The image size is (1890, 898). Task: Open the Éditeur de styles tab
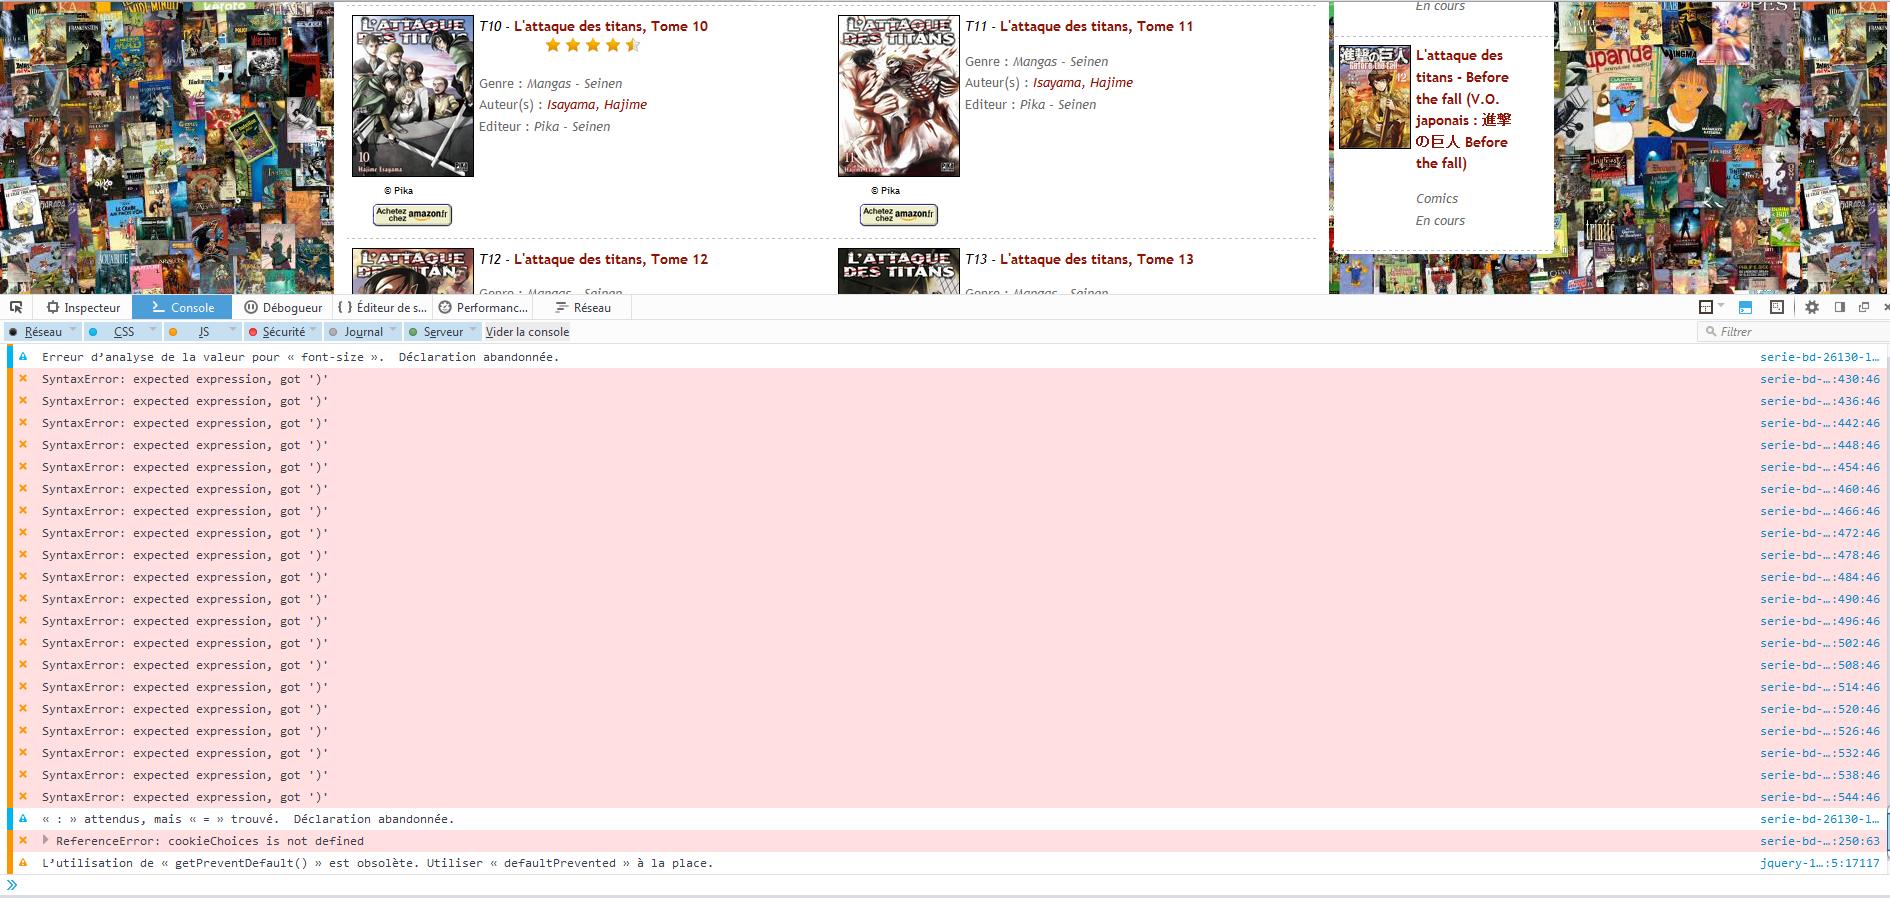382,307
